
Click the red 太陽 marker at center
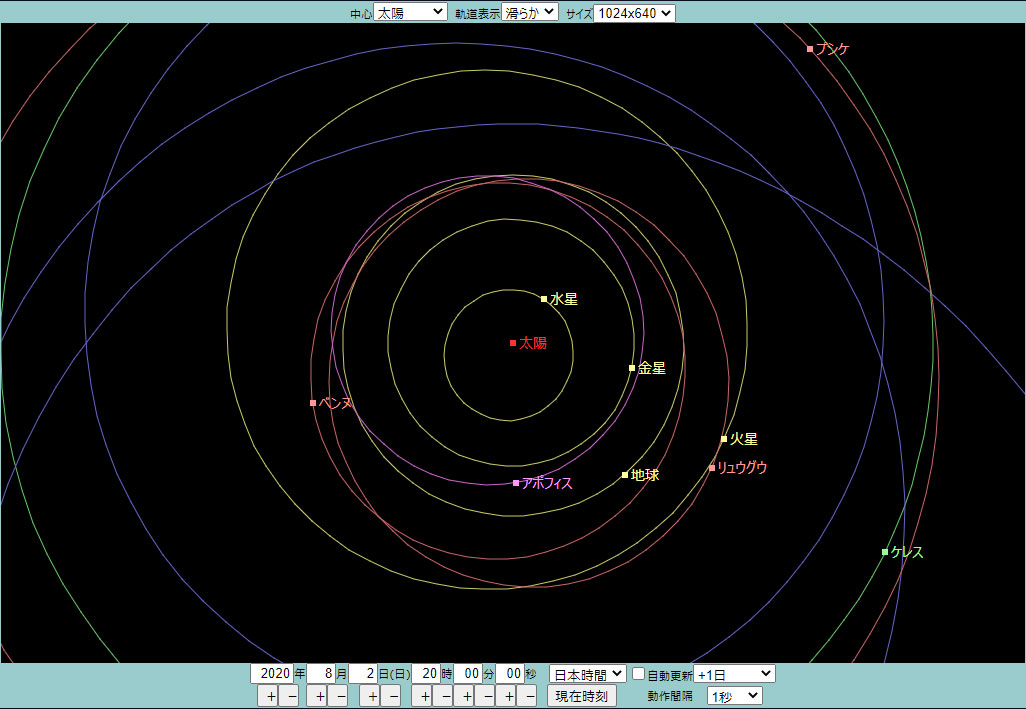click(x=513, y=343)
